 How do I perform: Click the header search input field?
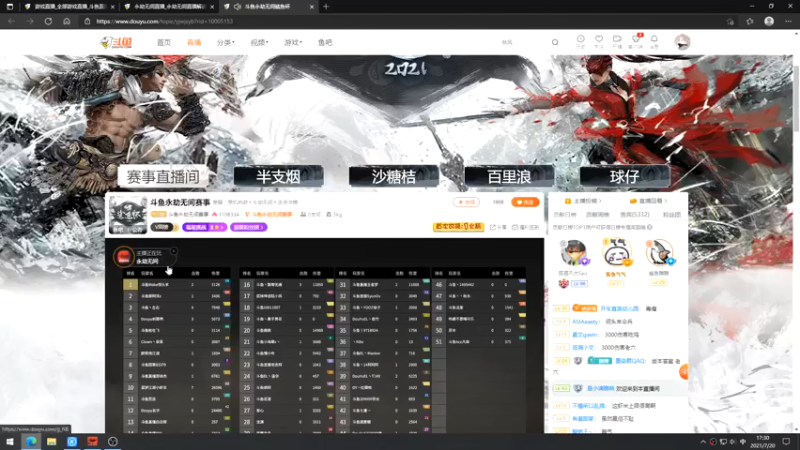click(x=523, y=42)
